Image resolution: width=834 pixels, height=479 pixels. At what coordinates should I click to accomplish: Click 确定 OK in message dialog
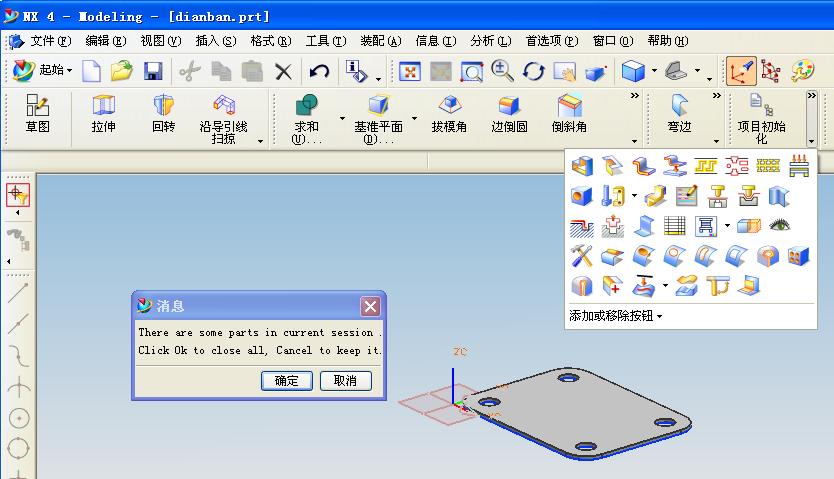coord(287,381)
